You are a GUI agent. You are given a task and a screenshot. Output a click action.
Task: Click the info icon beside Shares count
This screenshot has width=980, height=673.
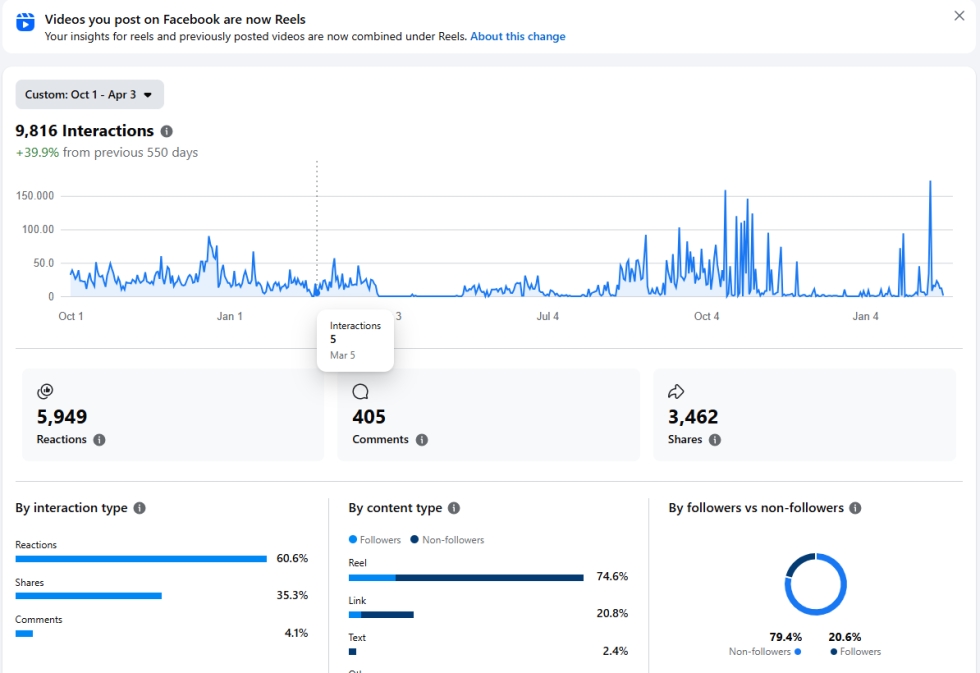(x=714, y=440)
